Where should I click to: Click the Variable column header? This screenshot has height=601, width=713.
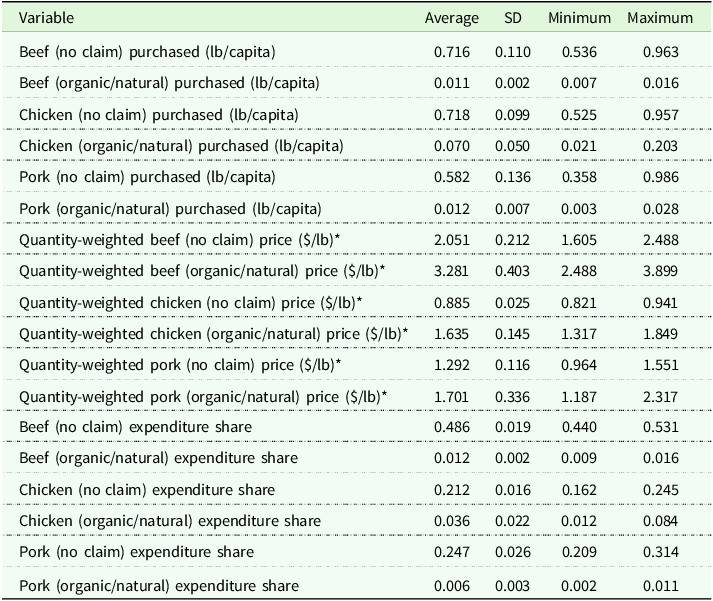coord(46,18)
